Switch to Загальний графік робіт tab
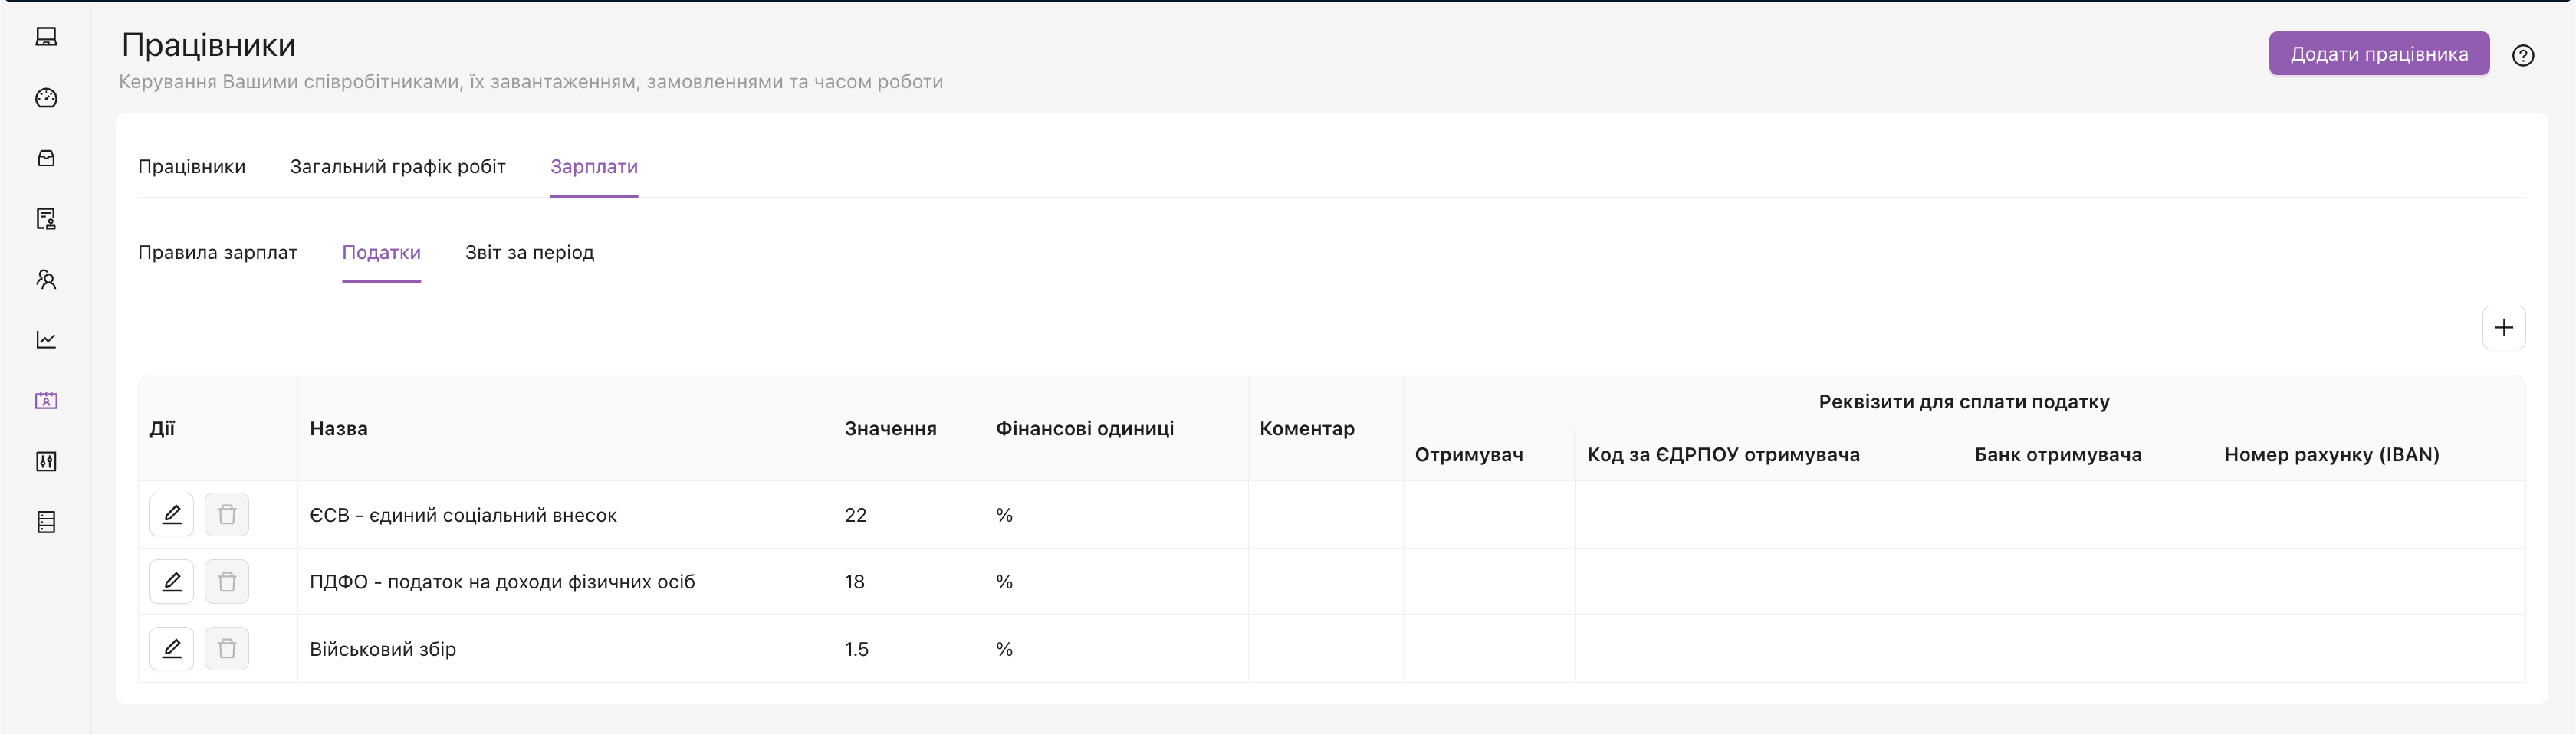This screenshot has width=2576, height=734. click(x=398, y=167)
